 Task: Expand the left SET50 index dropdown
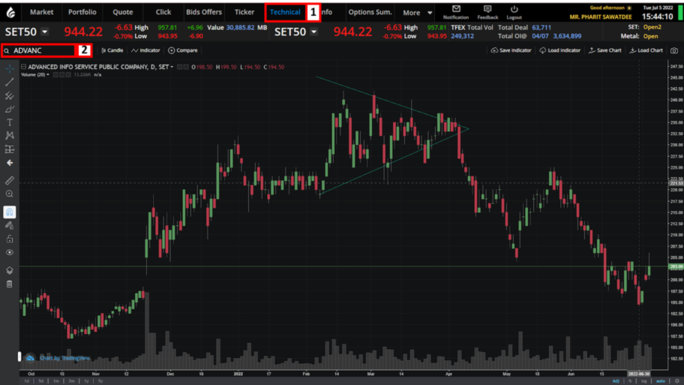tap(44, 32)
